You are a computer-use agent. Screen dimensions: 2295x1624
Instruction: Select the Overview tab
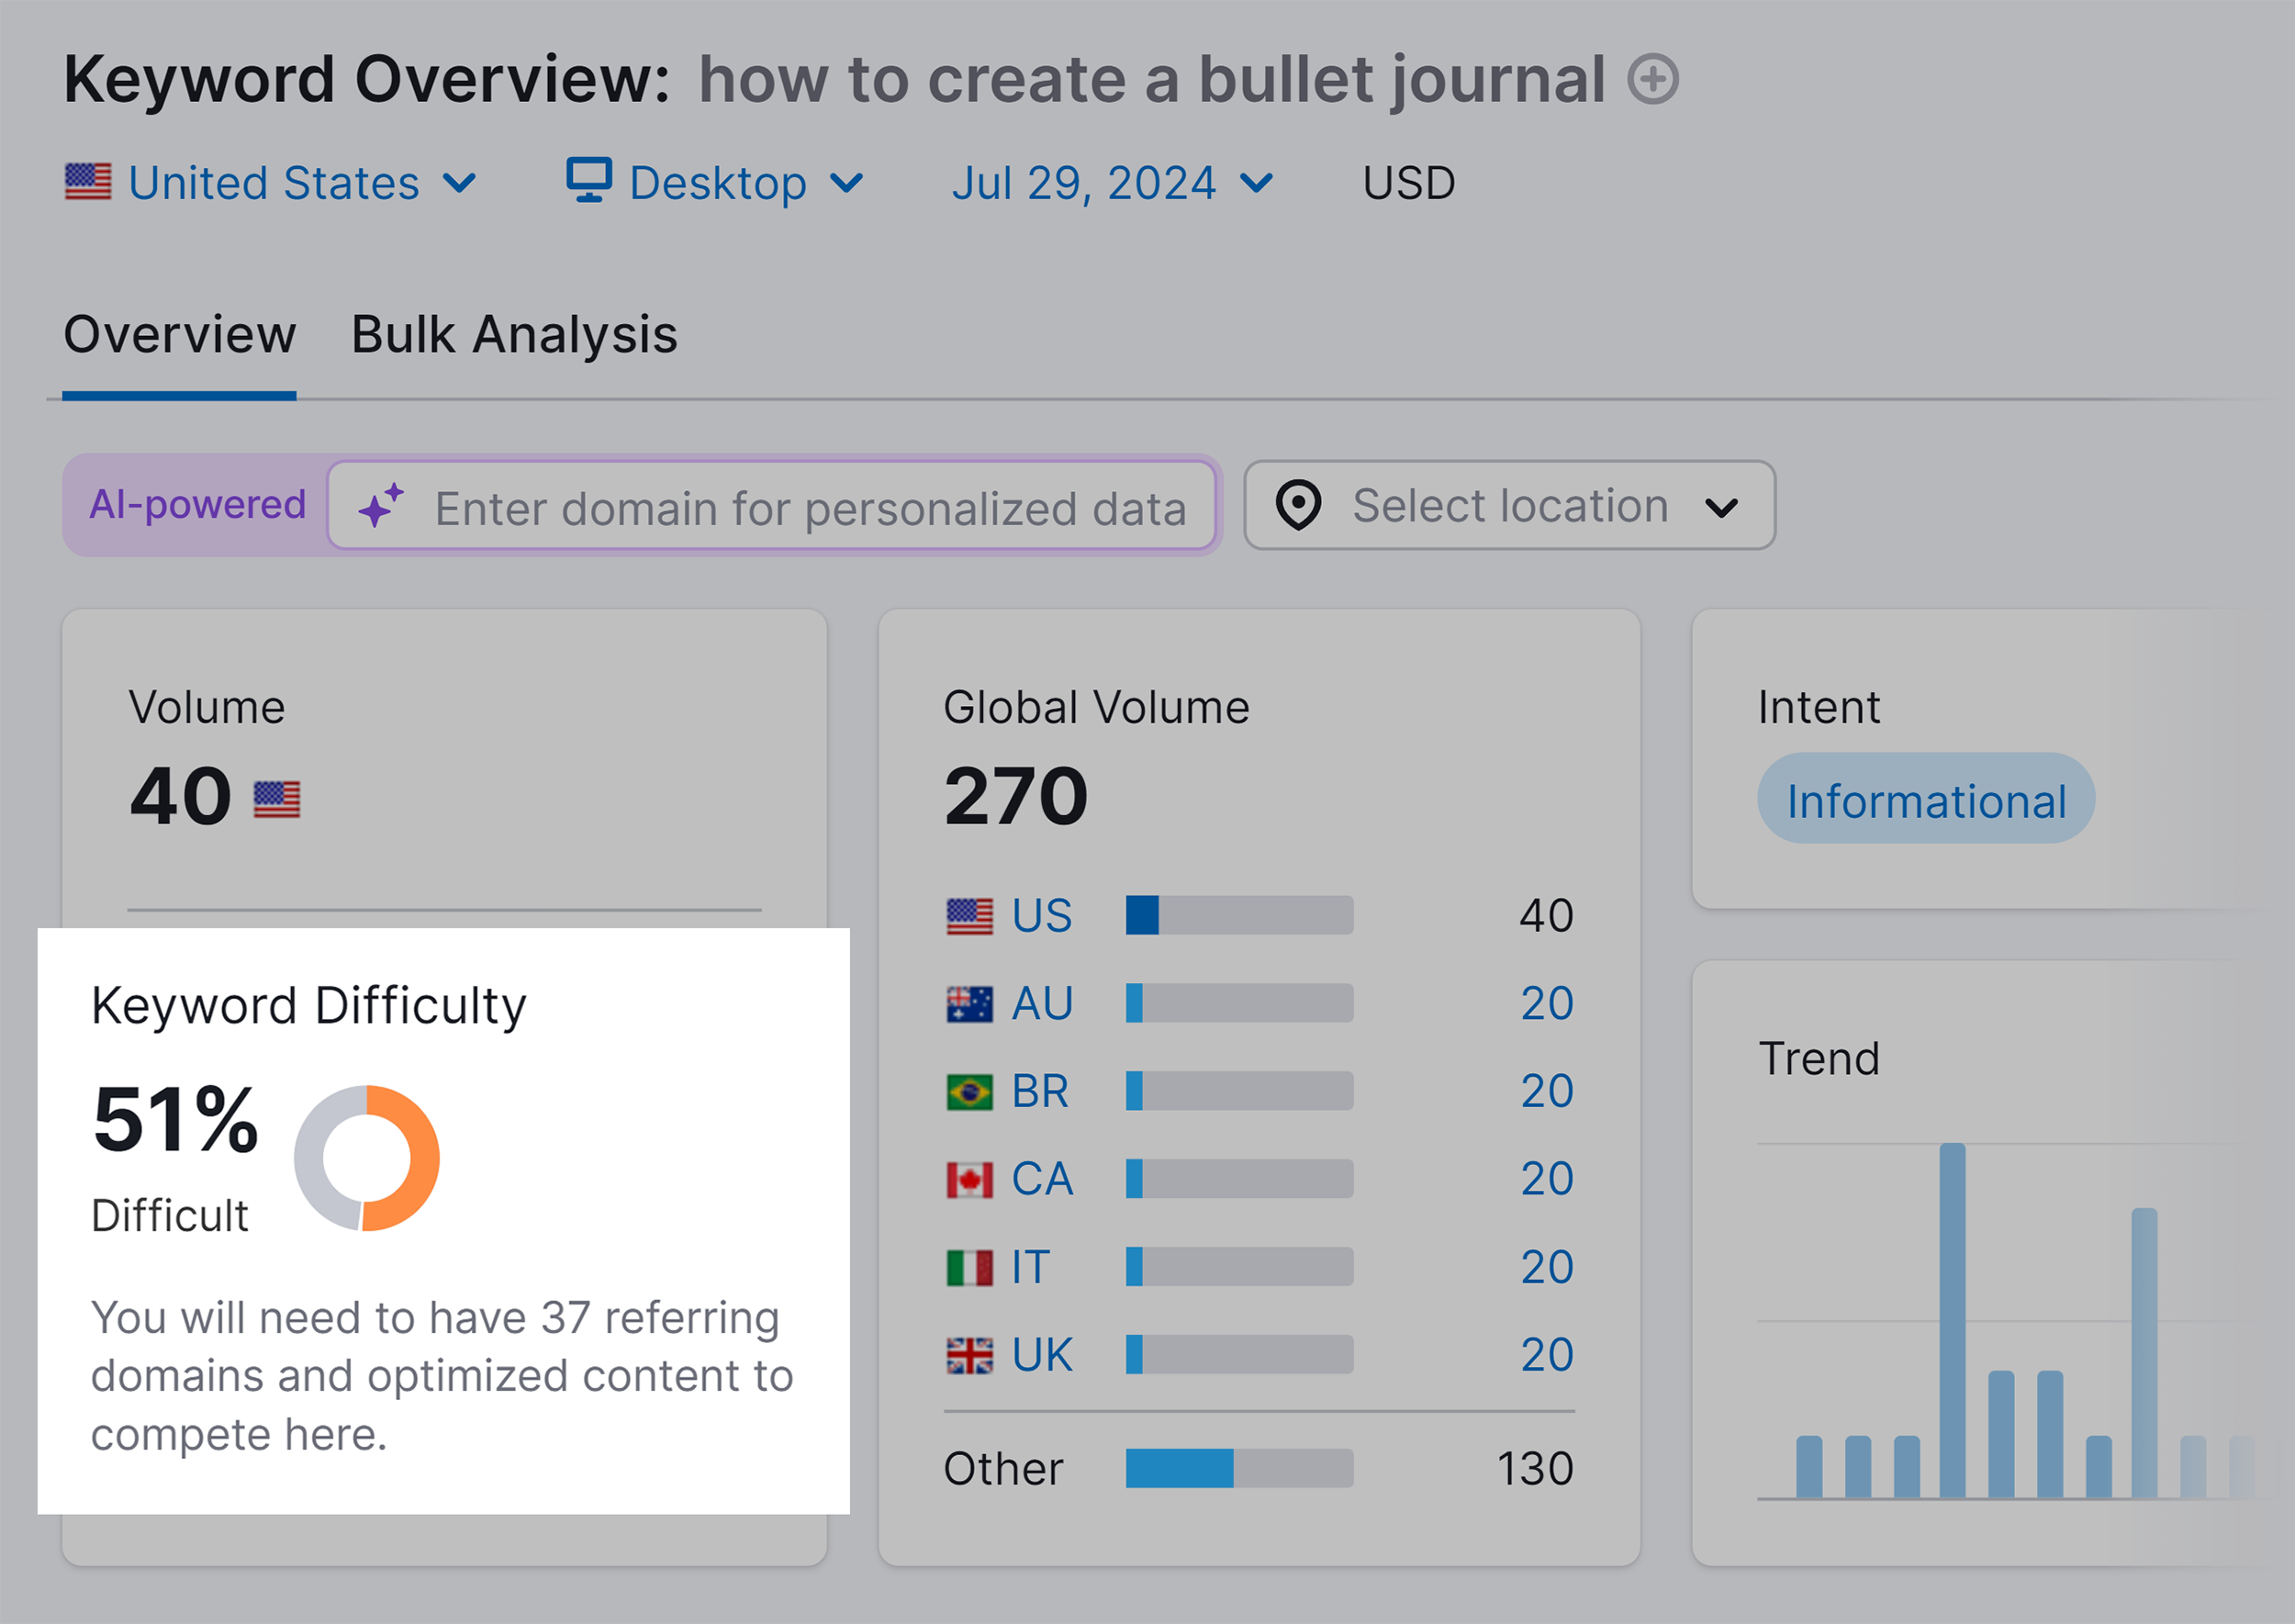coord(179,335)
